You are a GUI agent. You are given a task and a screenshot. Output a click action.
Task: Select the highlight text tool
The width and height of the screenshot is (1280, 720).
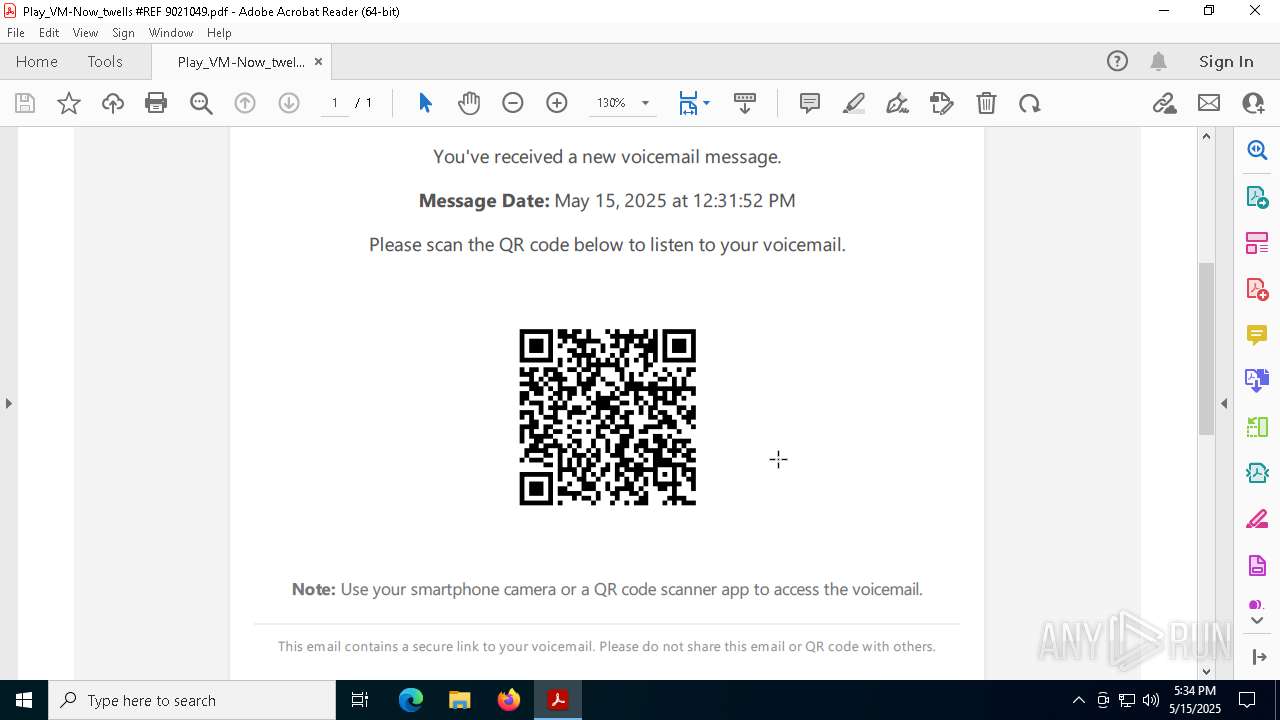(854, 103)
